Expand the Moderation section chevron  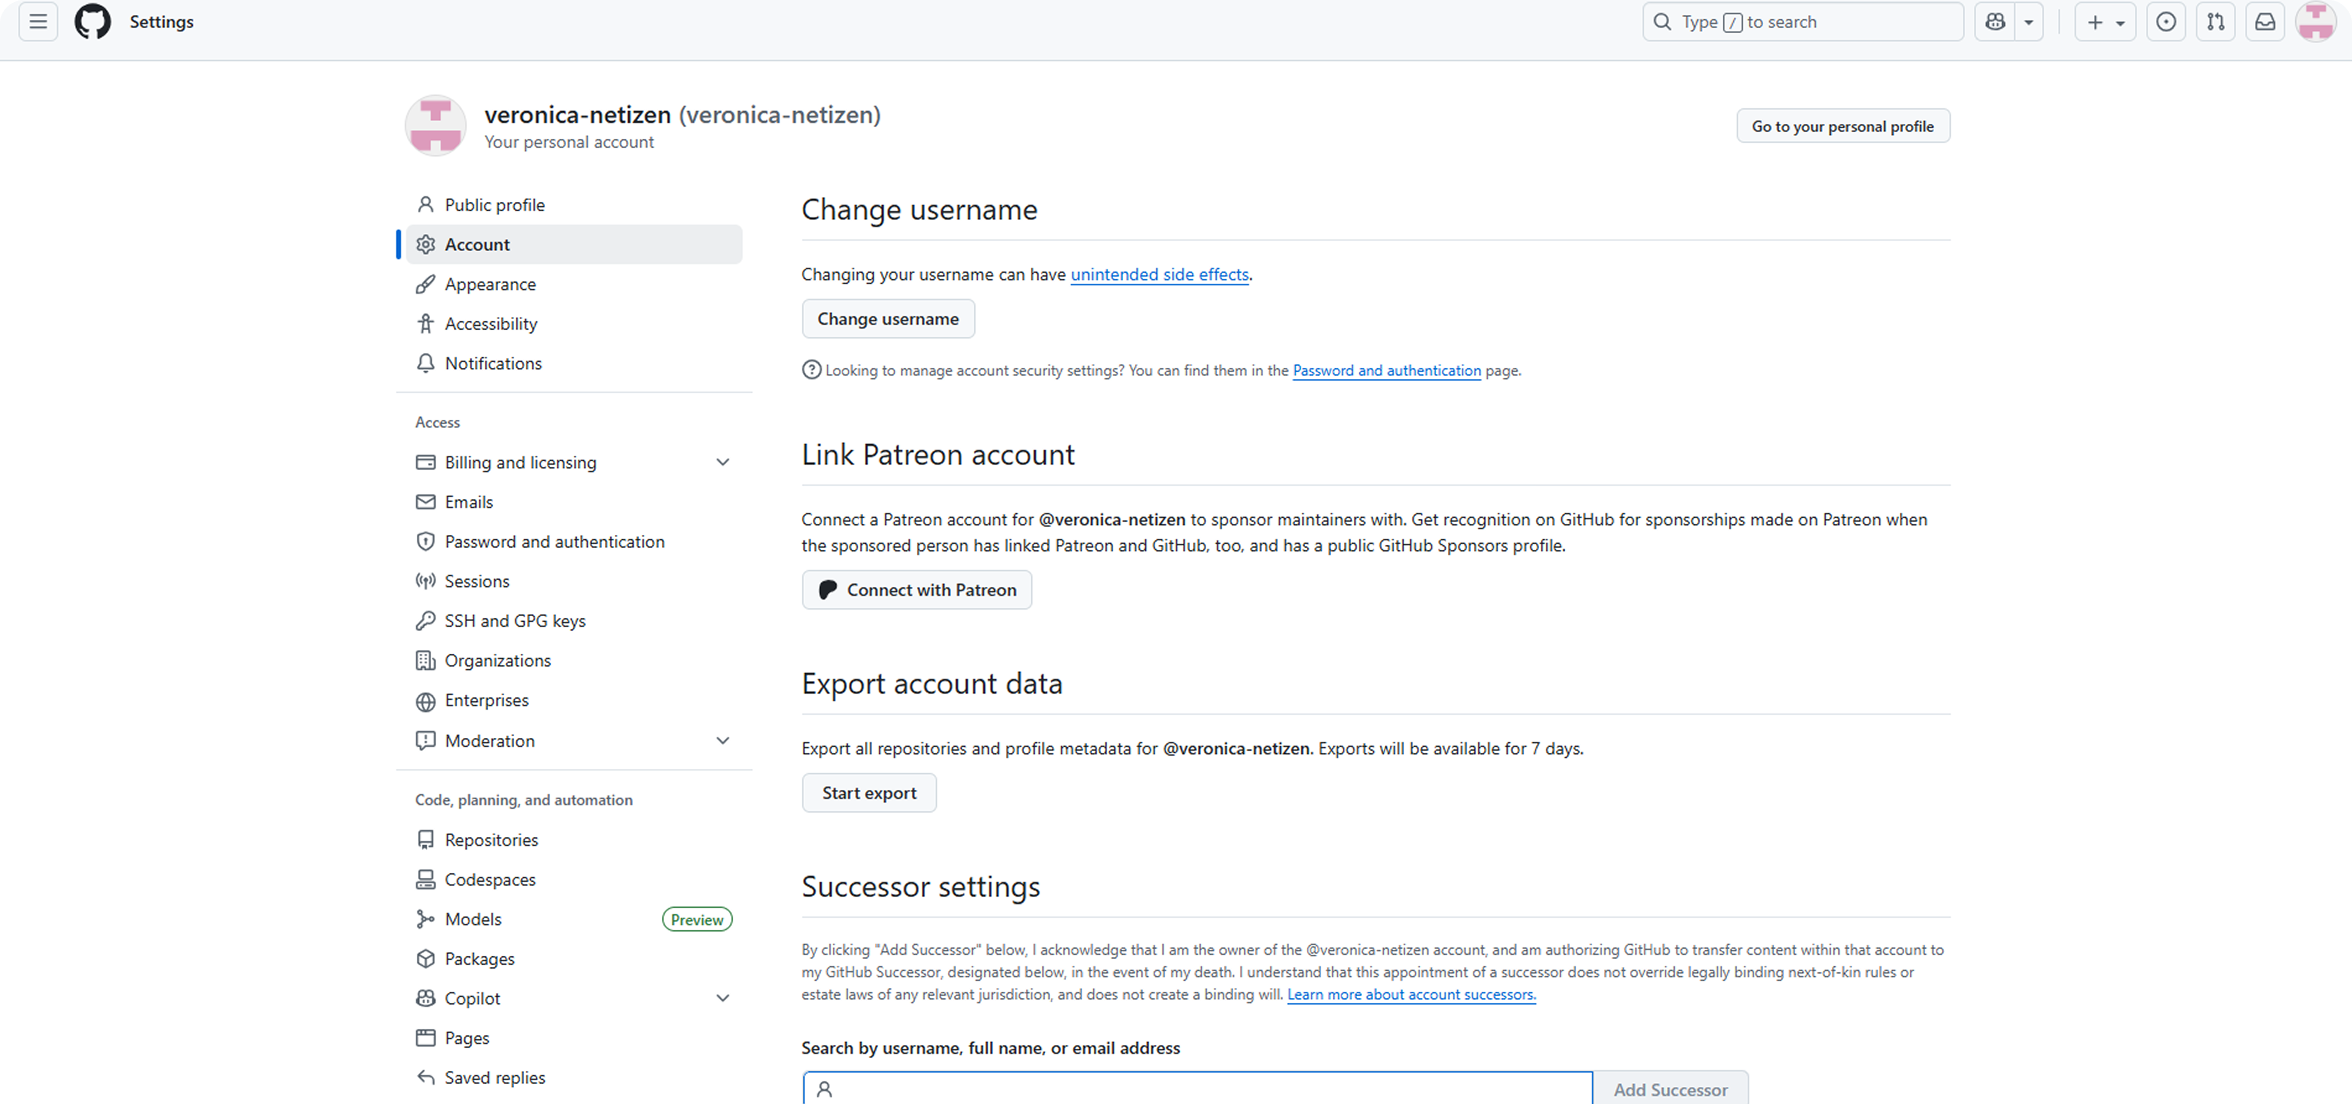[x=722, y=741]
